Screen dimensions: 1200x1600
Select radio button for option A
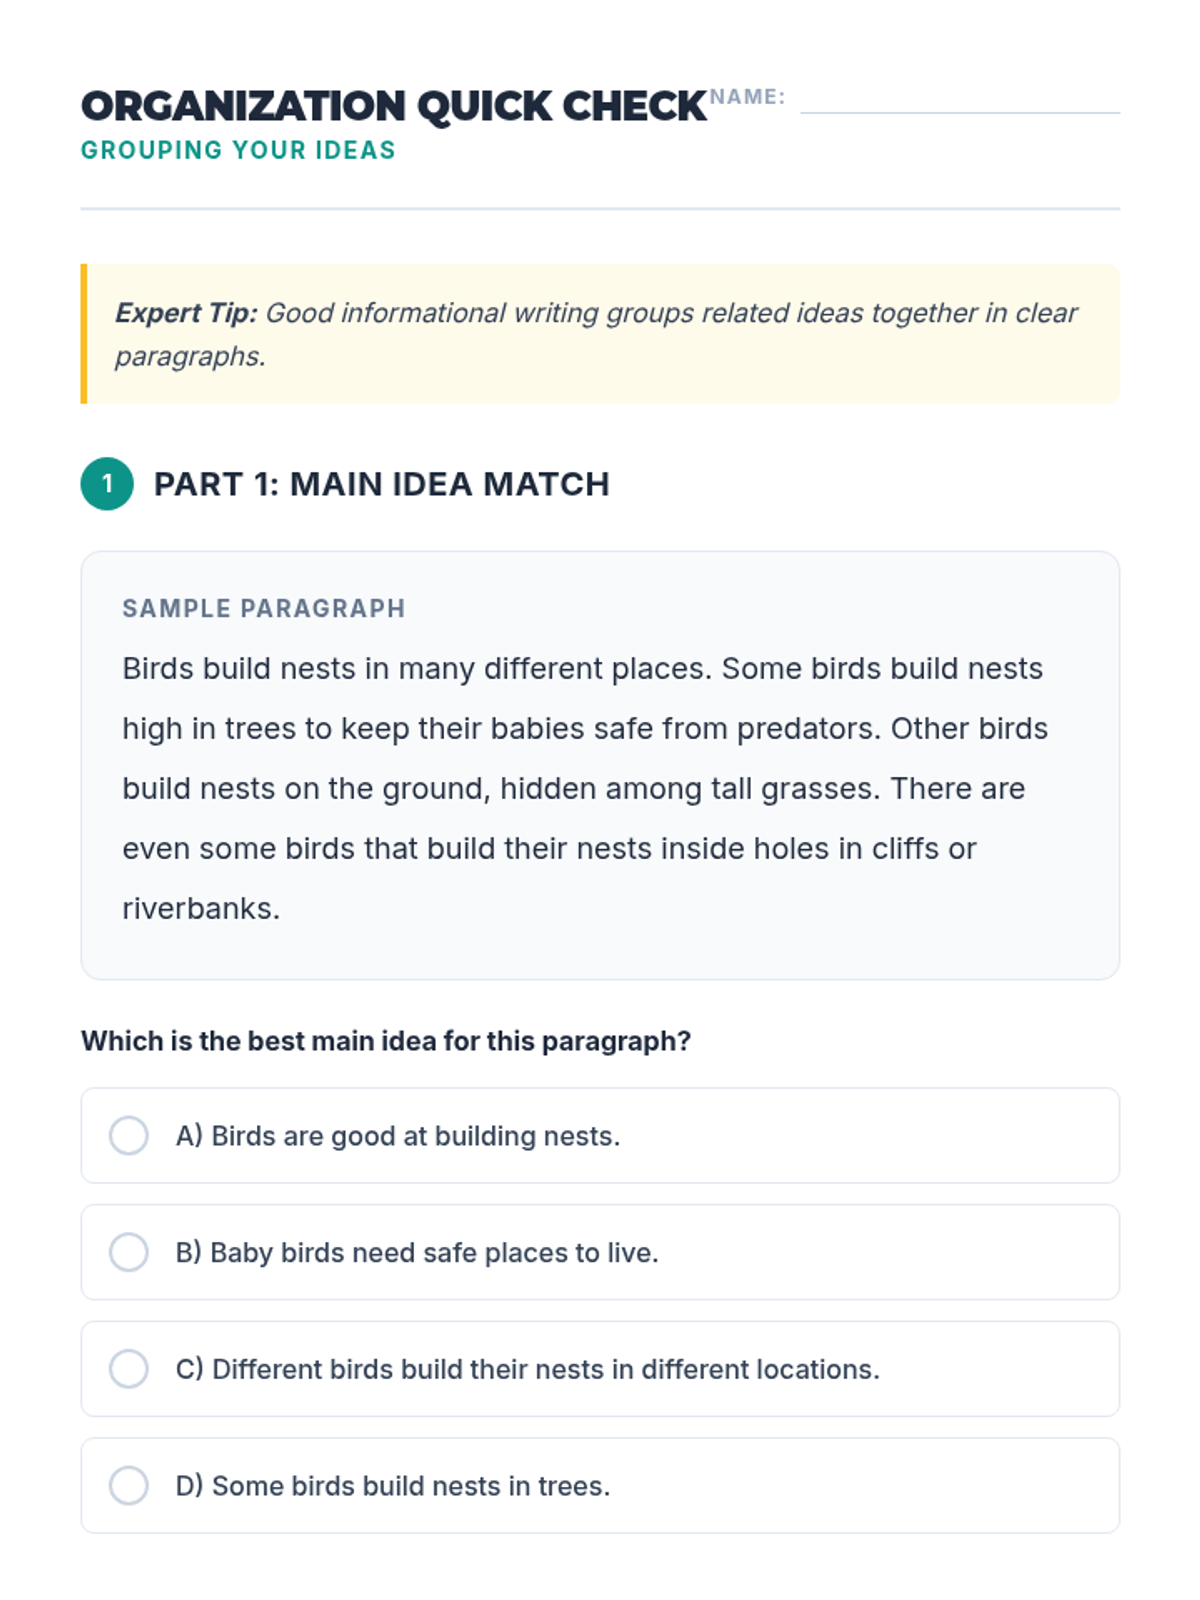click(129, 1136)
